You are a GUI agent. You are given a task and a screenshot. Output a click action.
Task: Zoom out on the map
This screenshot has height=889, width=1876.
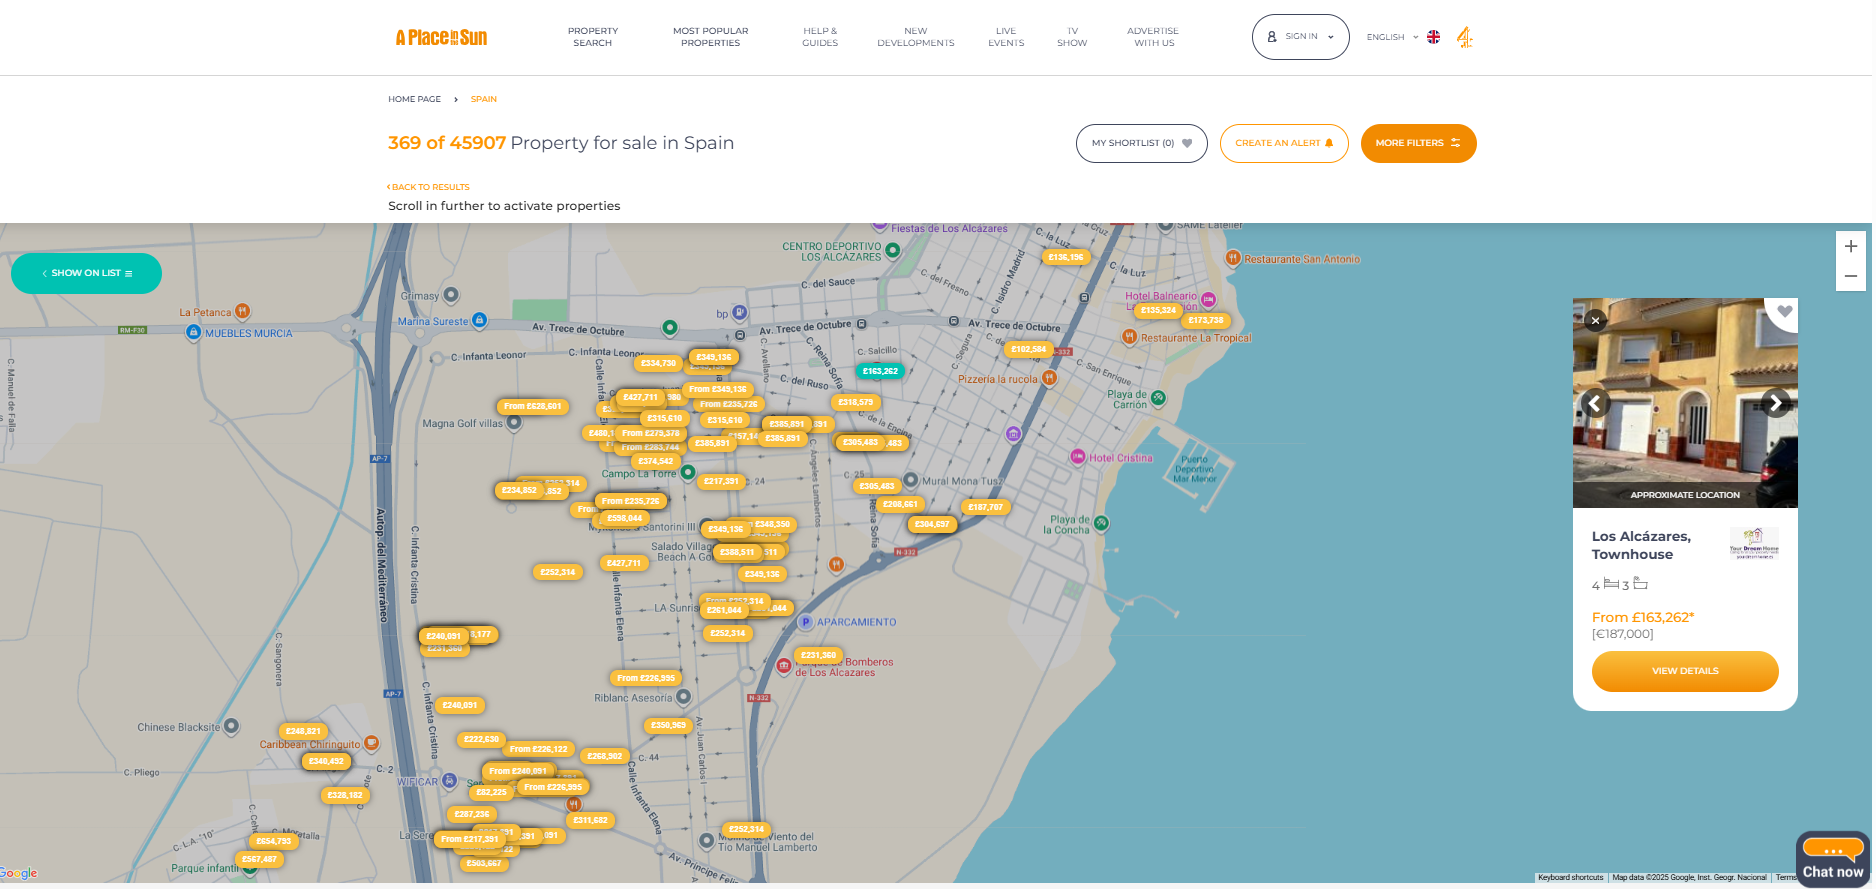[1850, 276]
